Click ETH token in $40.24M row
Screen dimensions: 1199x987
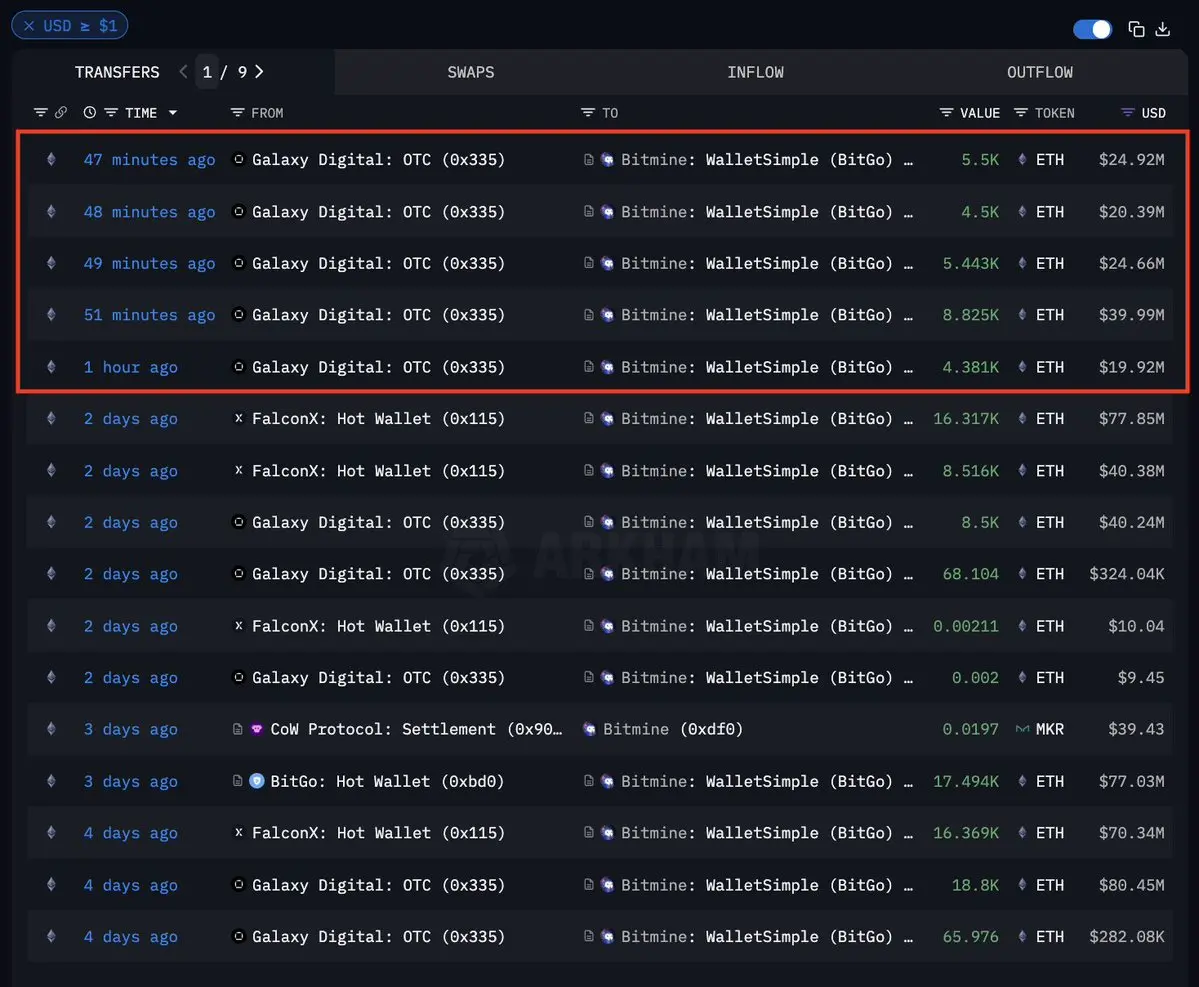pyautogui.click(x=1049, y=522)
